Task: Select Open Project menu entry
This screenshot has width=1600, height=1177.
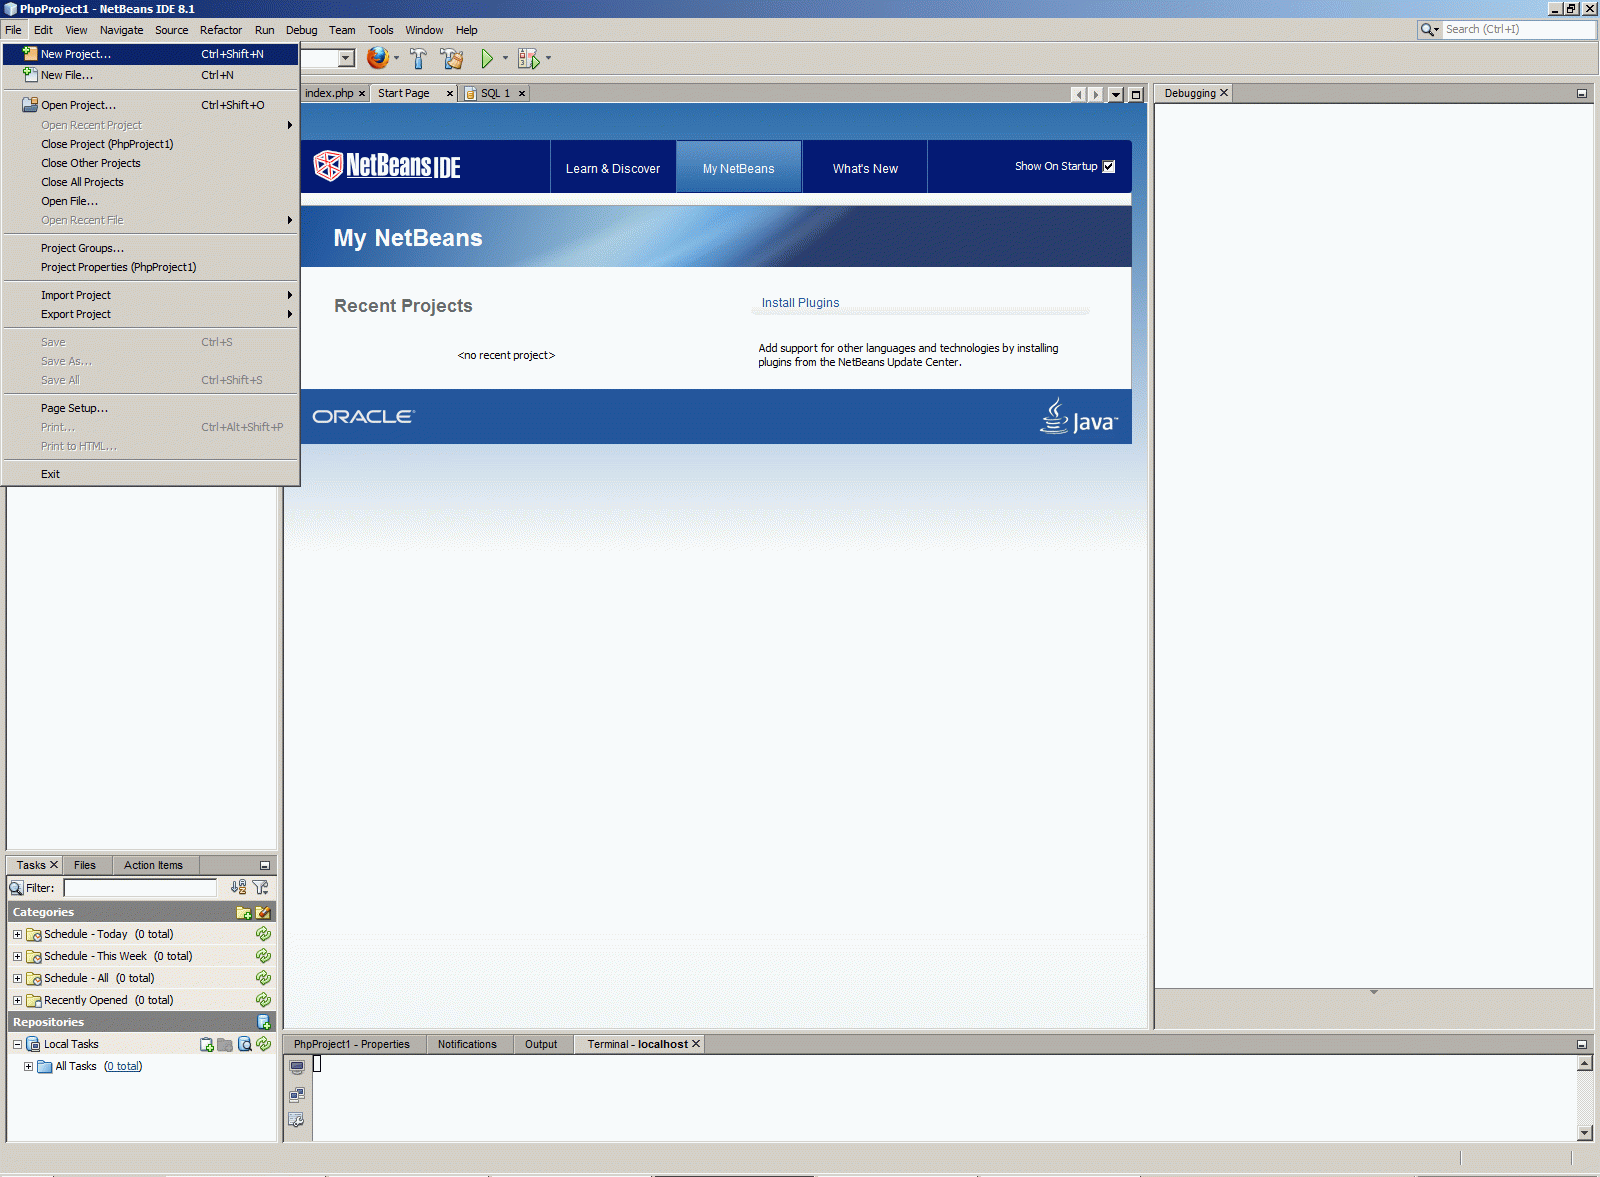Action: (151, 105)
